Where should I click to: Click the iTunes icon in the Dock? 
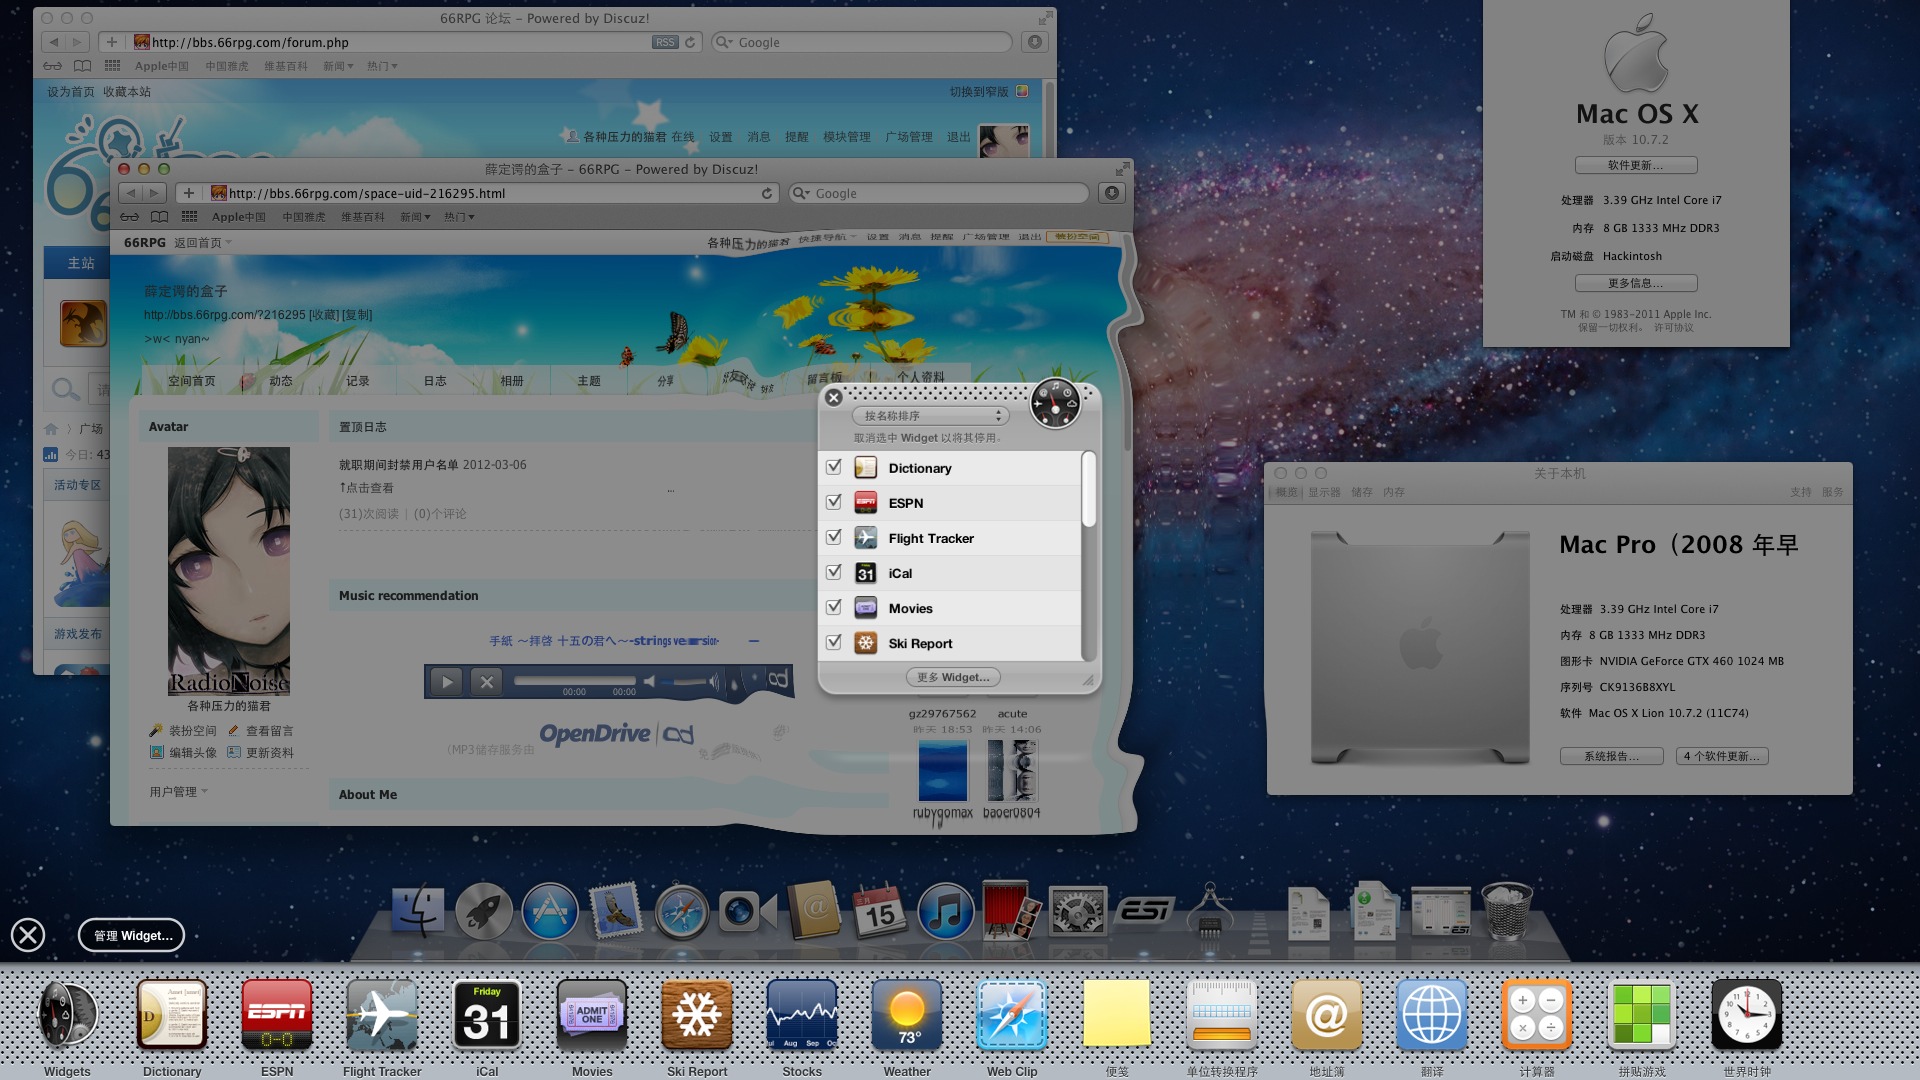click(x=945, y=911)
